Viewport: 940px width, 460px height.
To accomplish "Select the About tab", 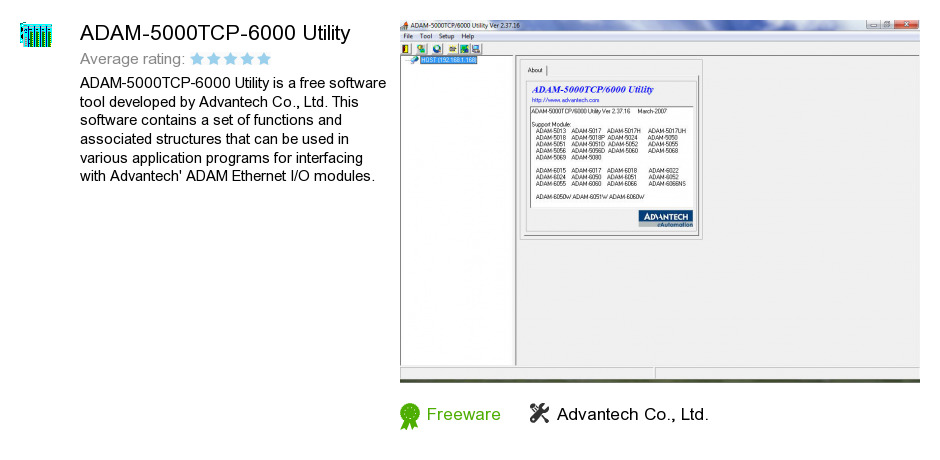I will click(535, 70).
